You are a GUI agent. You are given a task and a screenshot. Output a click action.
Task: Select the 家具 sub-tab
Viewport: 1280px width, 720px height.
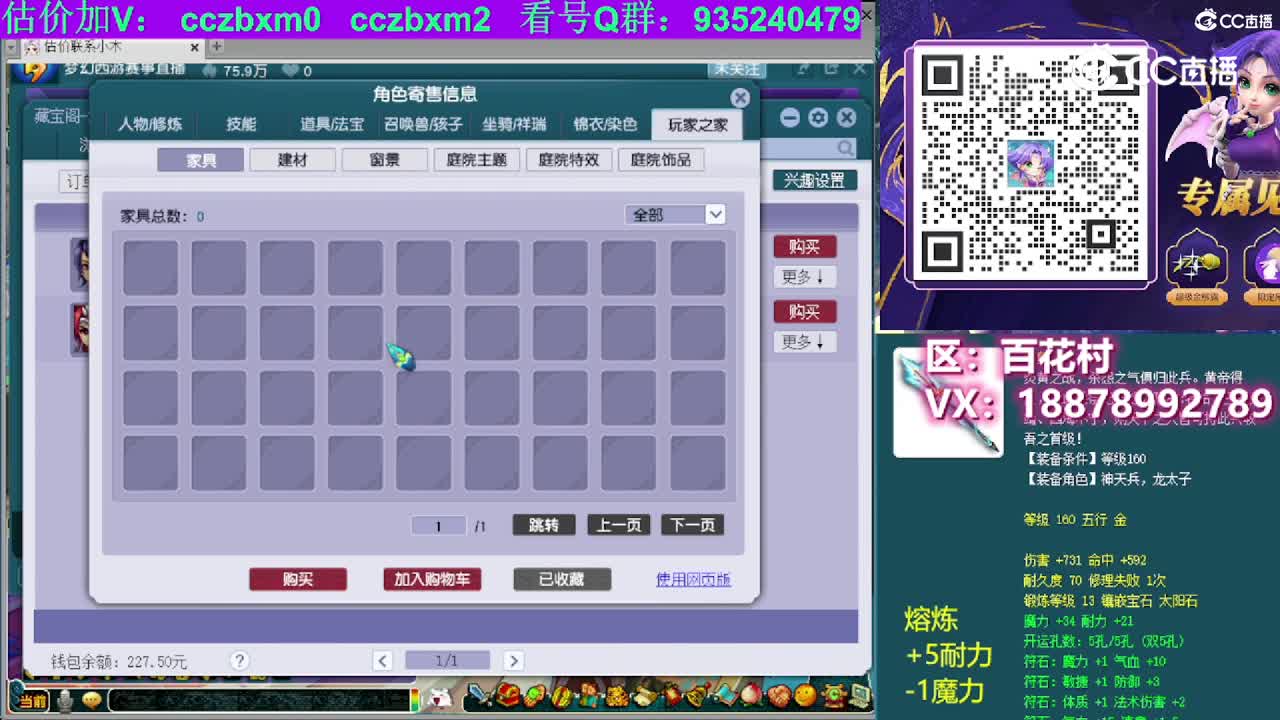pyautogui.click(x=201, y=160)
